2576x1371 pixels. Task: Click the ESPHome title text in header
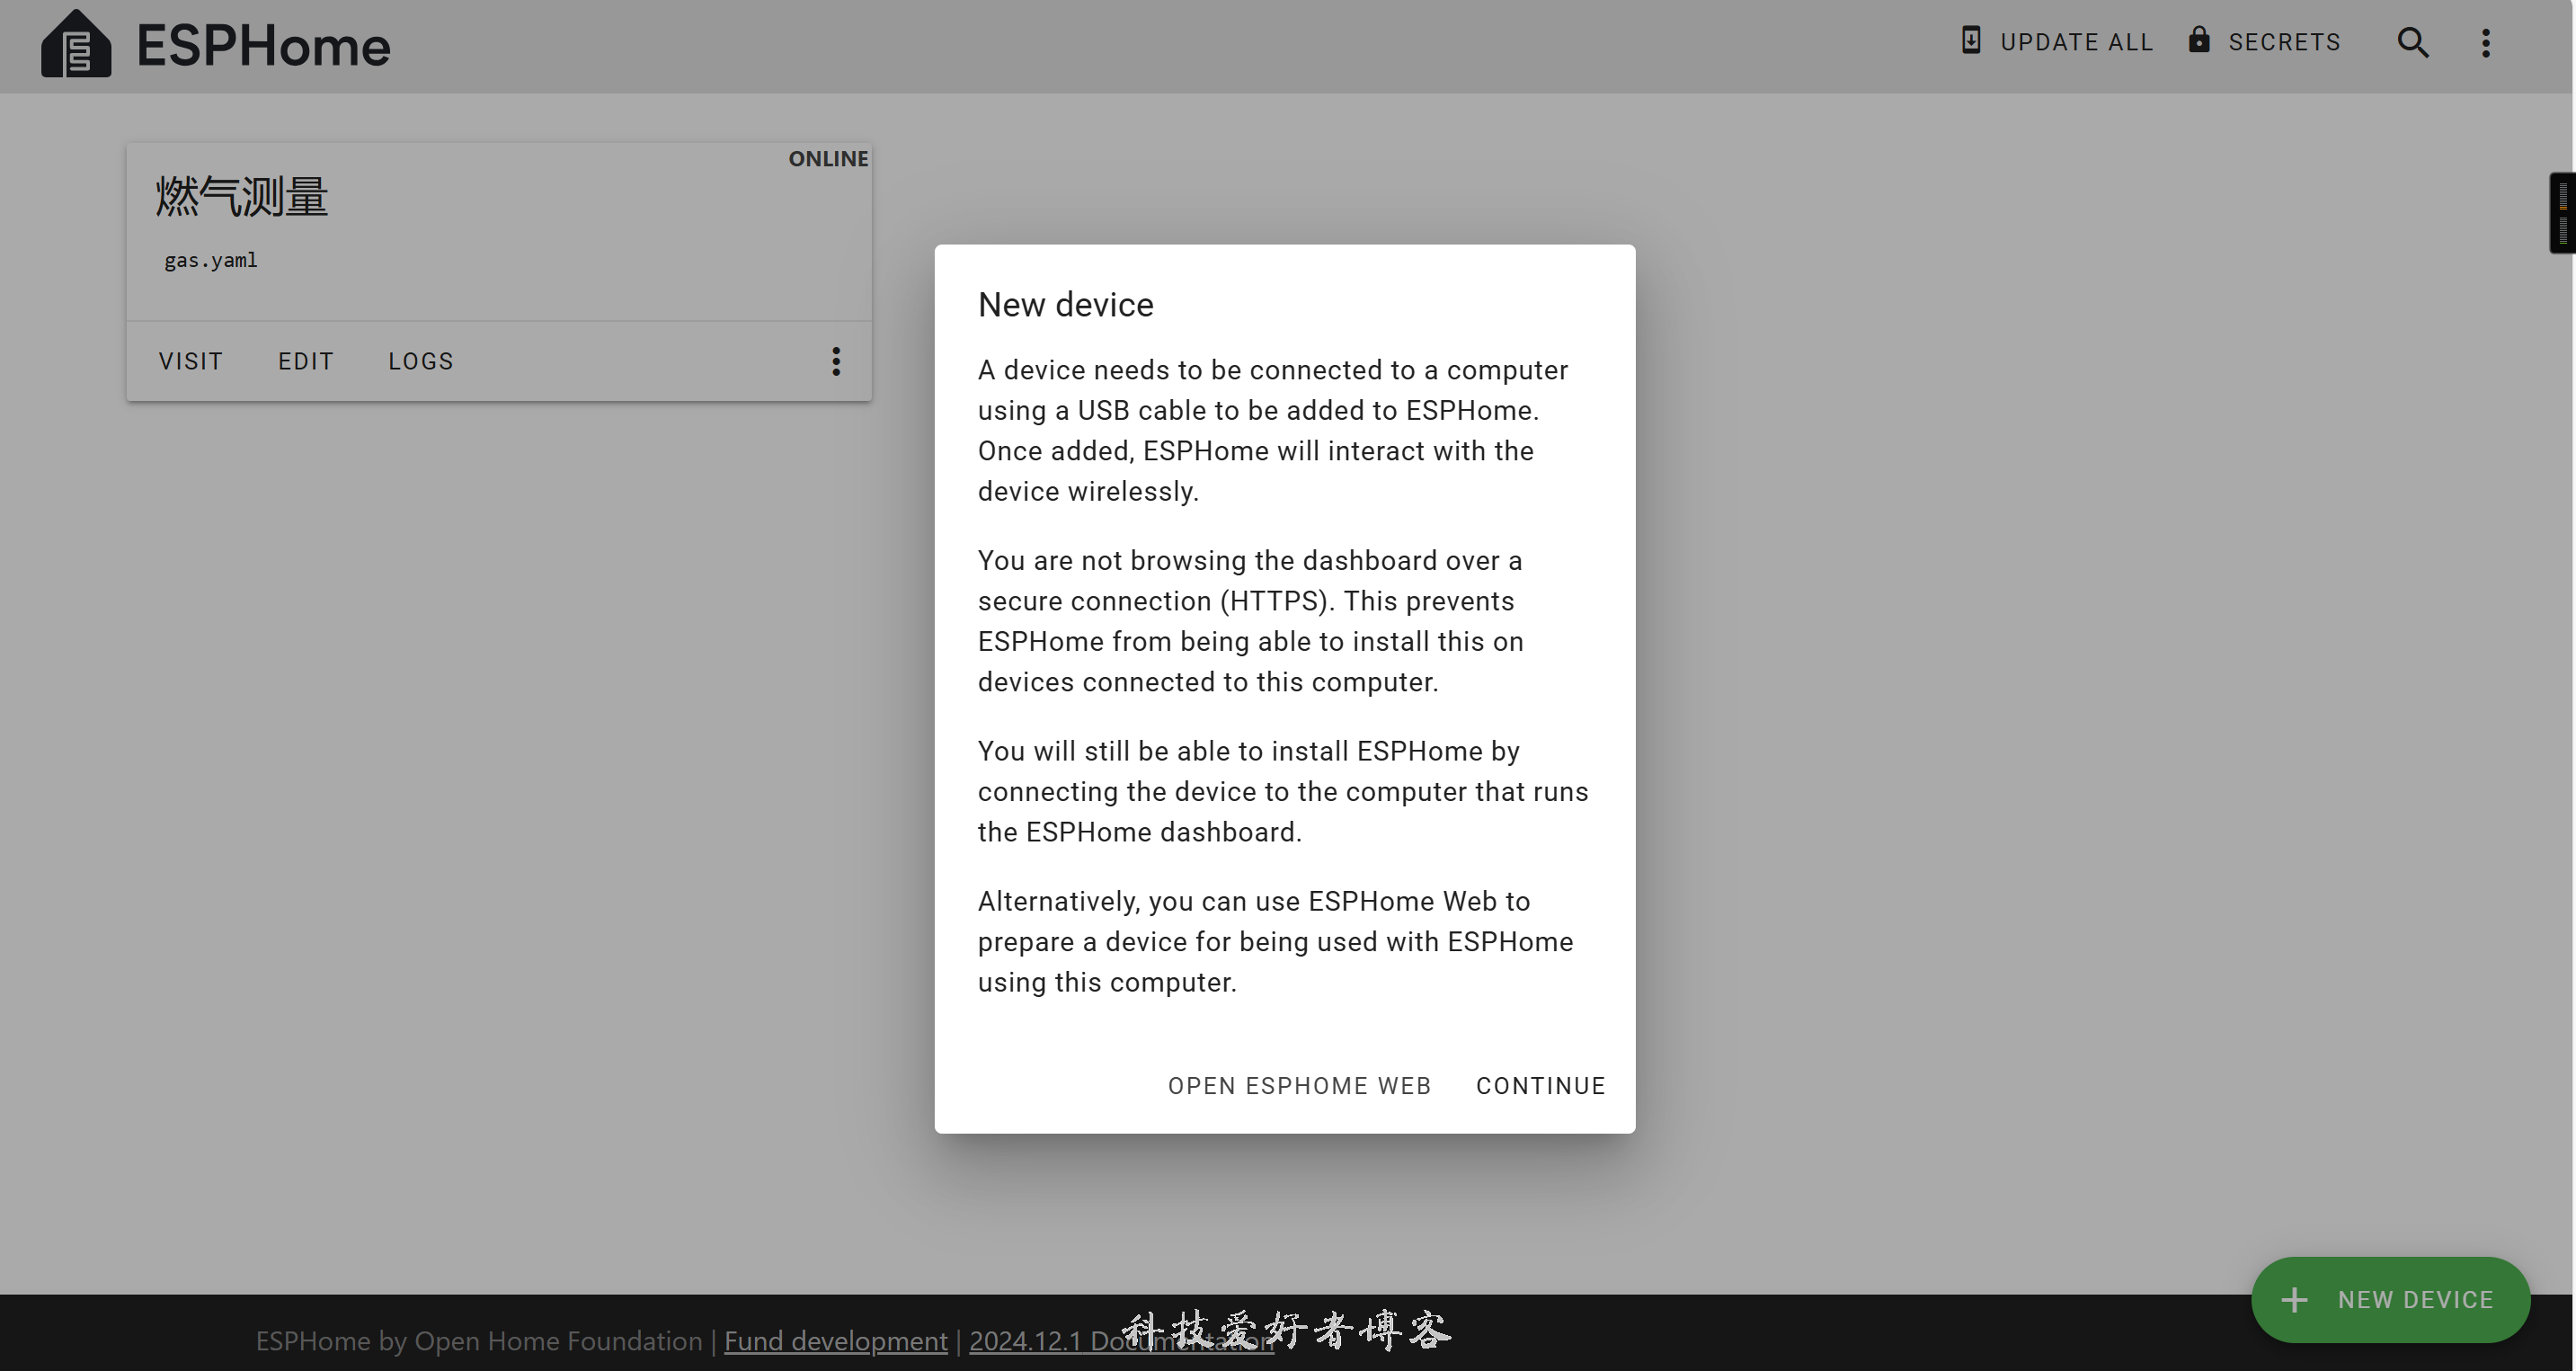[x=263, y=46]
